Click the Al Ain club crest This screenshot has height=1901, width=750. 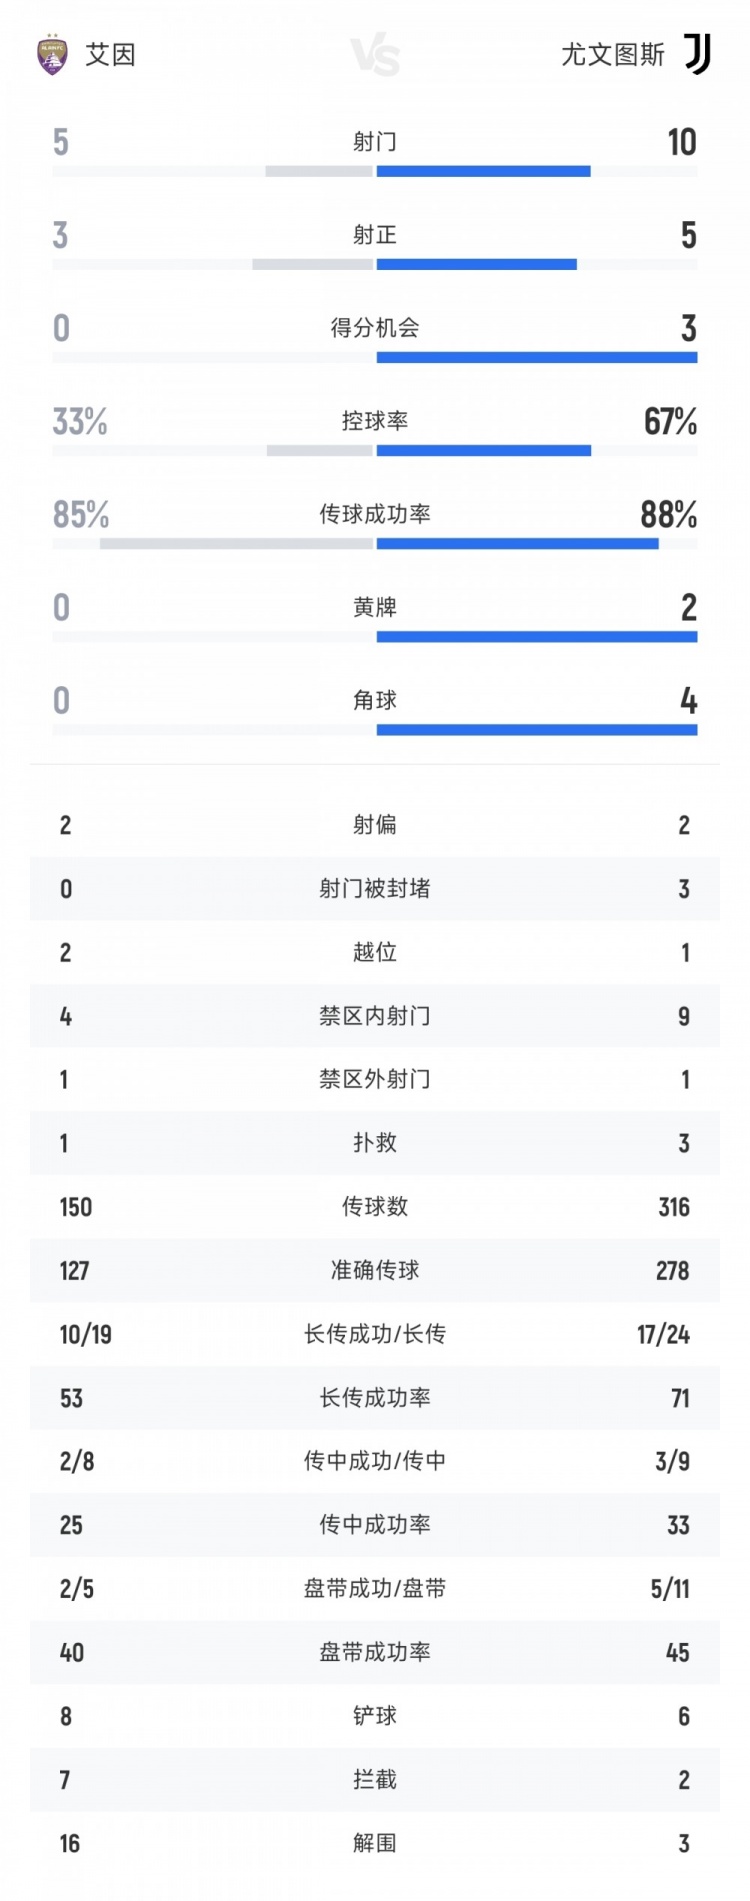coord(52,55)
